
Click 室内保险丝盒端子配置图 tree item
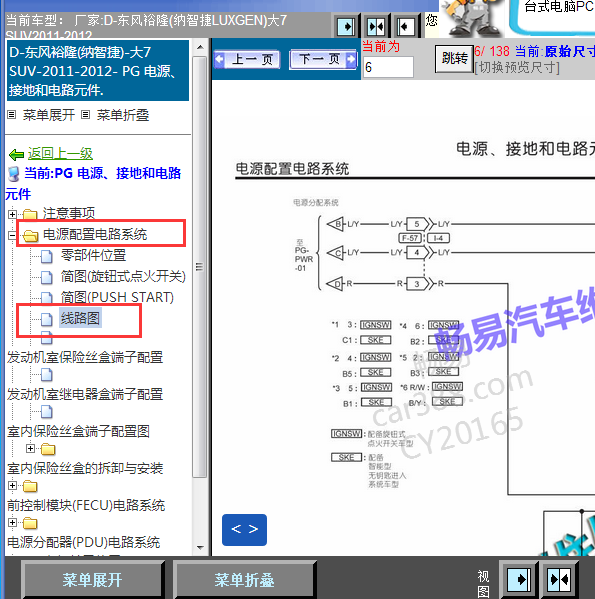click(78, 431)
